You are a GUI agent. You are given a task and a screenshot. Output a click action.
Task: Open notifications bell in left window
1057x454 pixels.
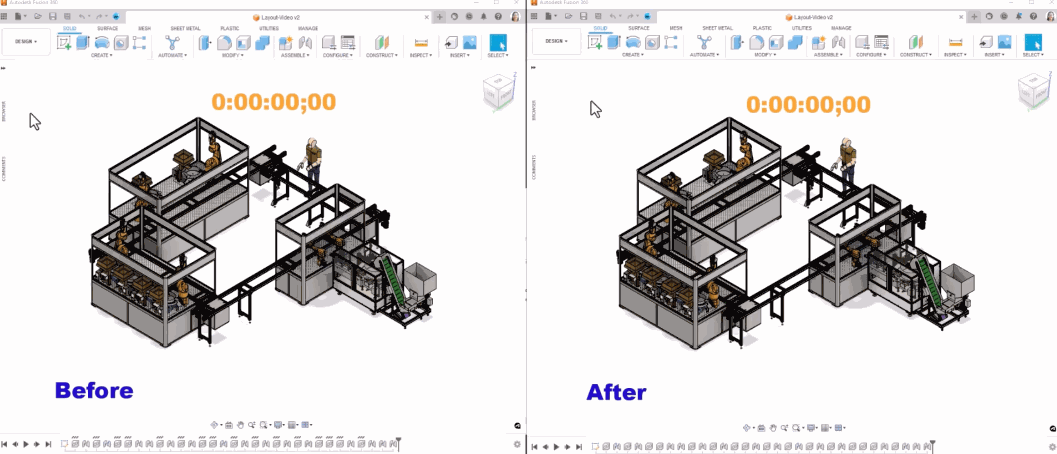click(x=483, y=16)
